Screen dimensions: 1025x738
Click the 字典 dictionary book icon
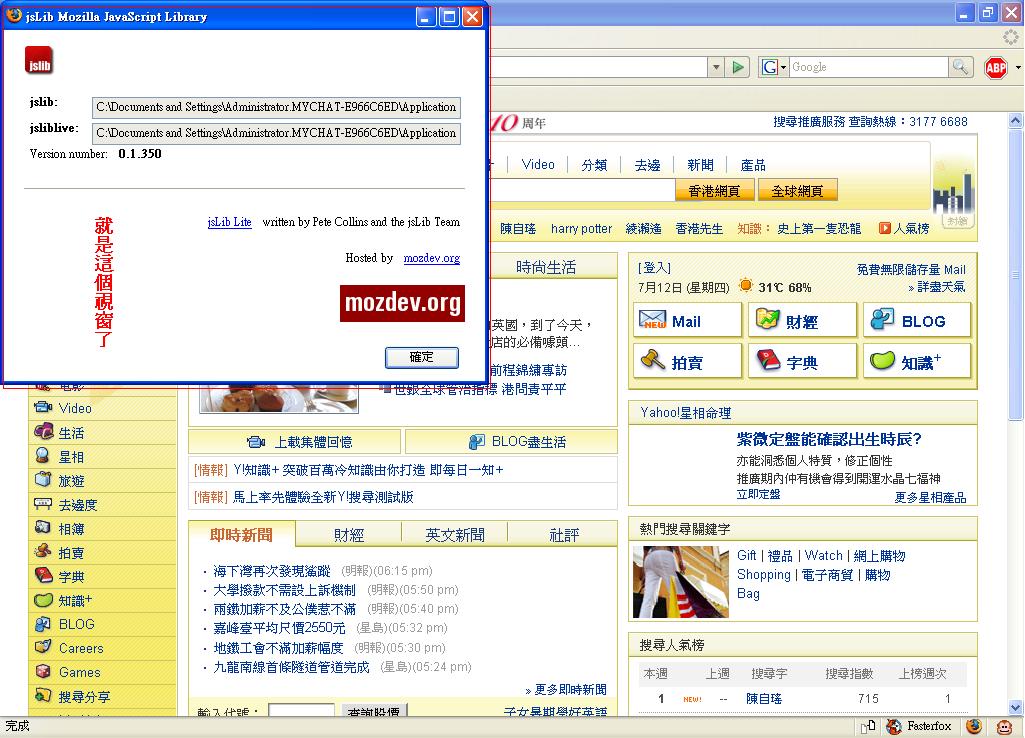(x=769, y=361)
